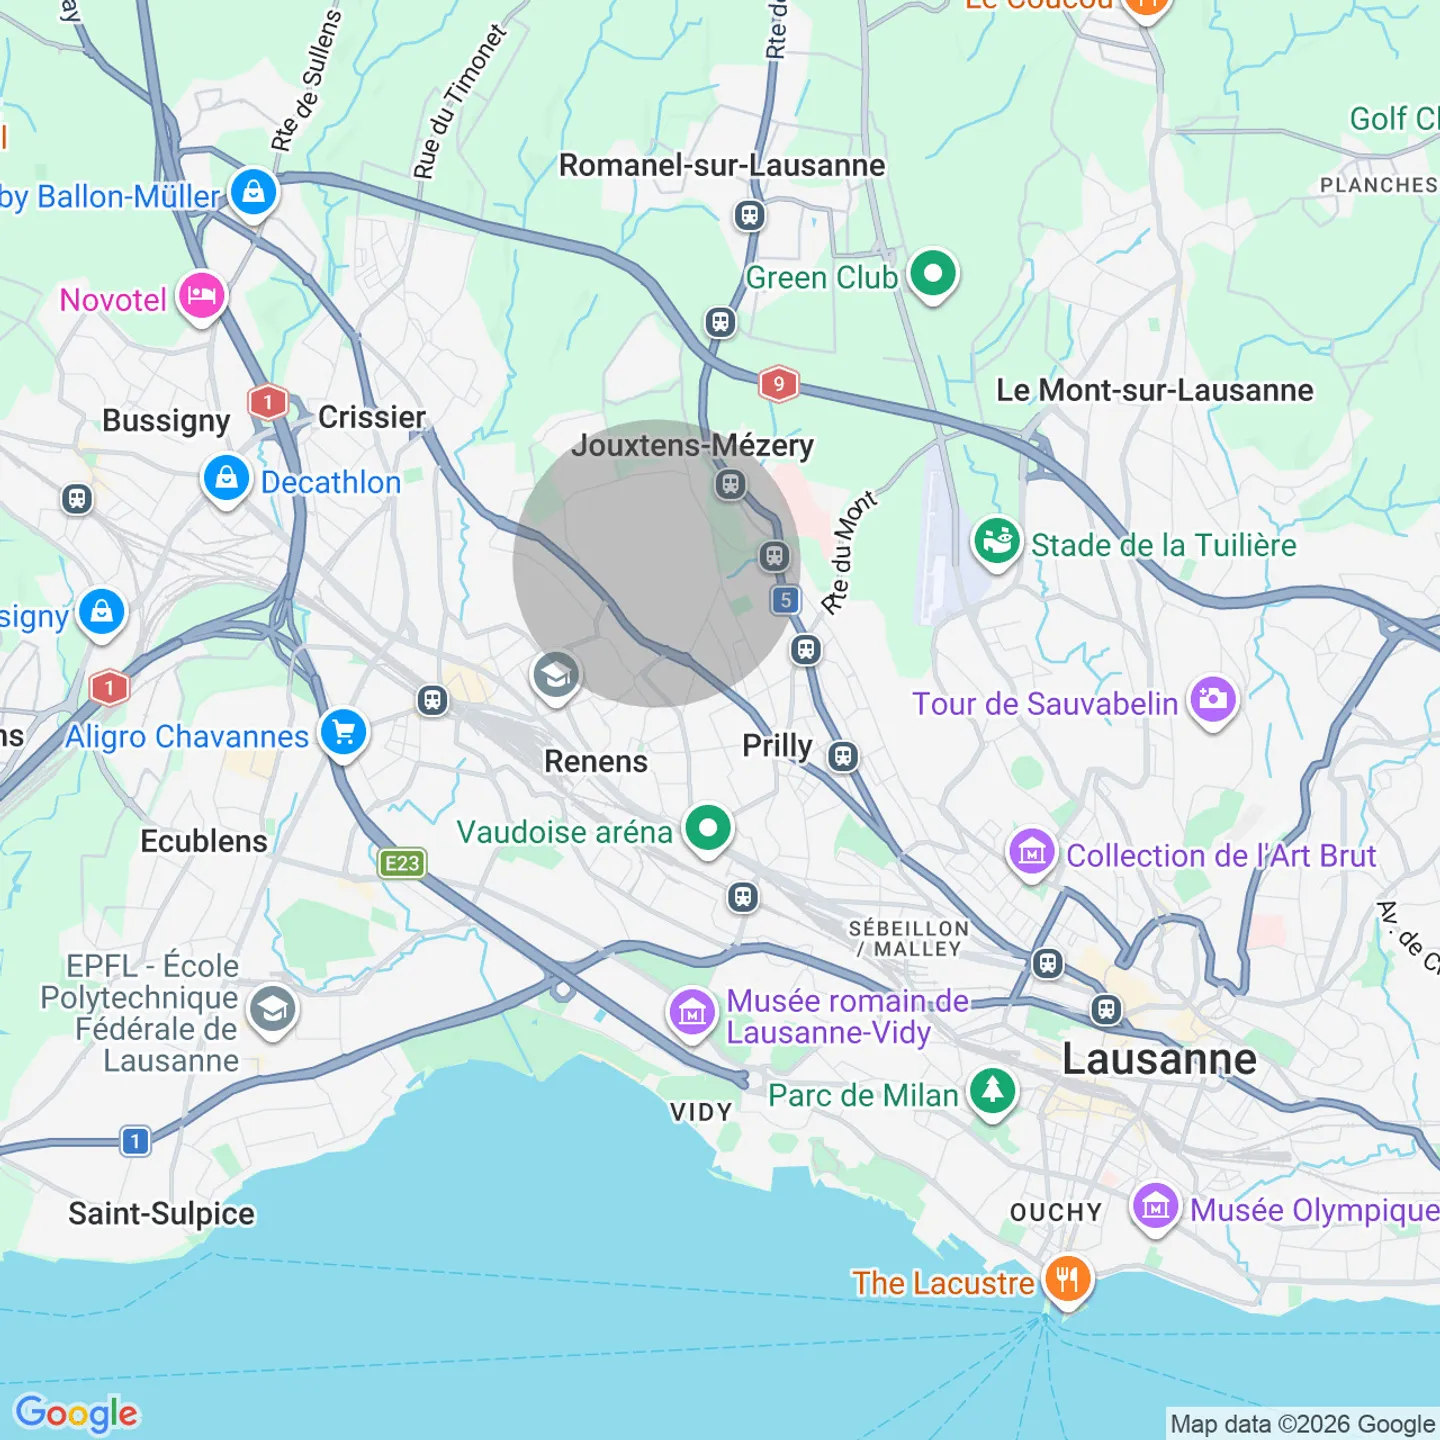Select The Lacustre restaurant marker
Screen dimensions: 1440x1440
pyautogui.click(x=1068, y=1280)
